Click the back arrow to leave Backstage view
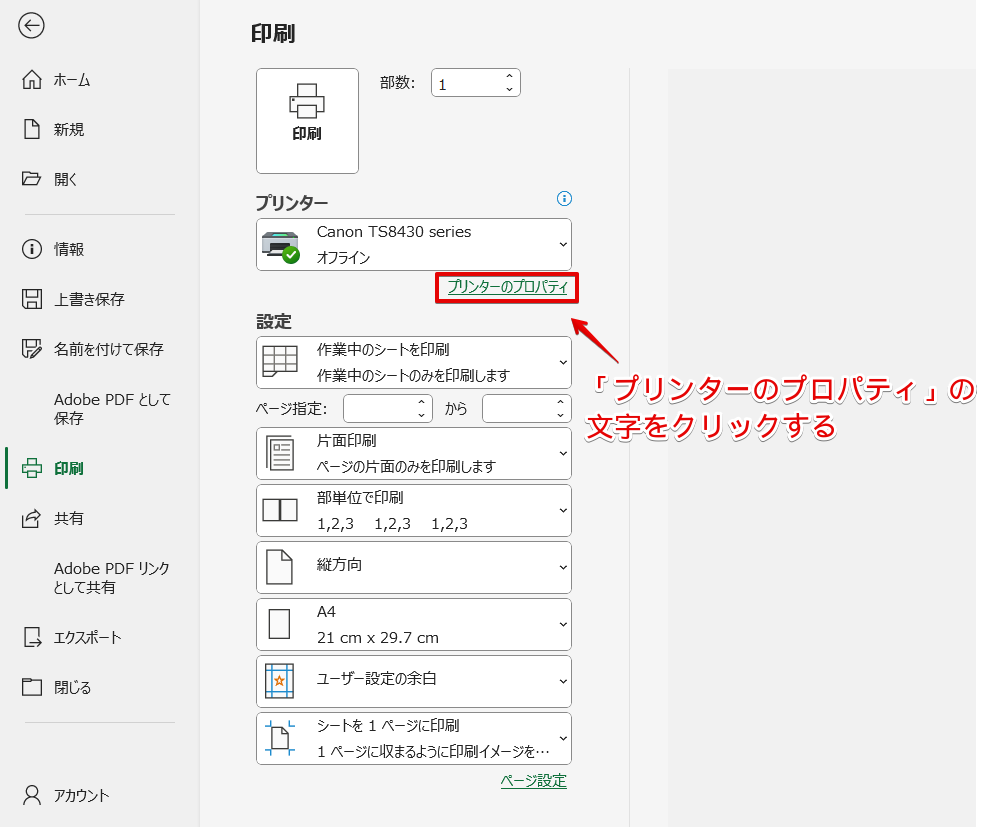Screen dimensions: 983x827 (x=31, y=26)
